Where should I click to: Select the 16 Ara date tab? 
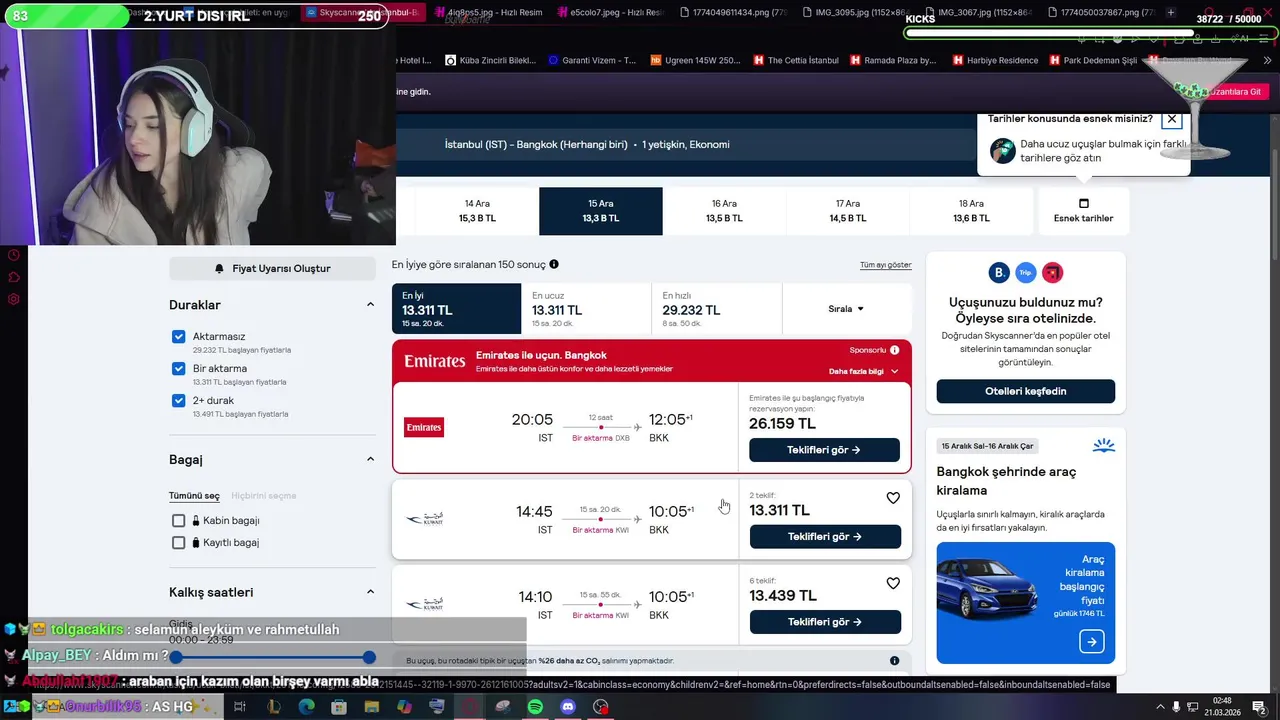pos(724,211)
